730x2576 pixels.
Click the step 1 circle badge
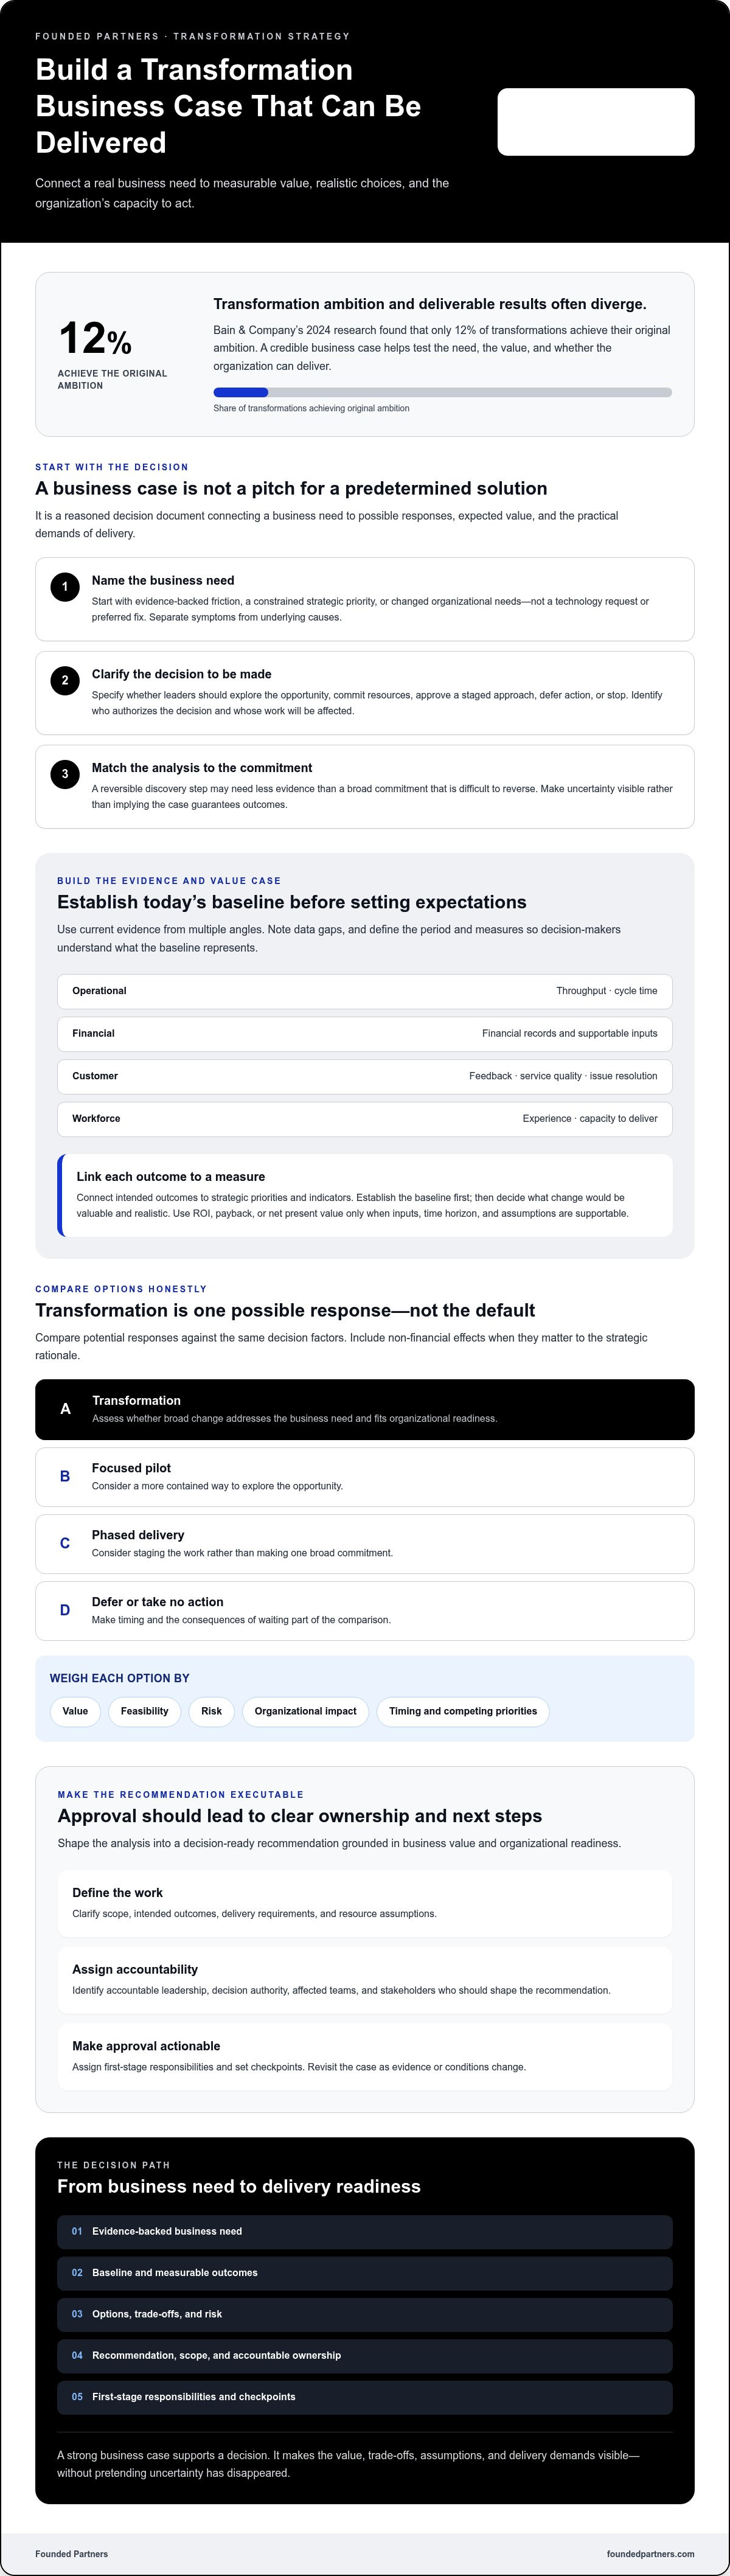pos(65,587)
